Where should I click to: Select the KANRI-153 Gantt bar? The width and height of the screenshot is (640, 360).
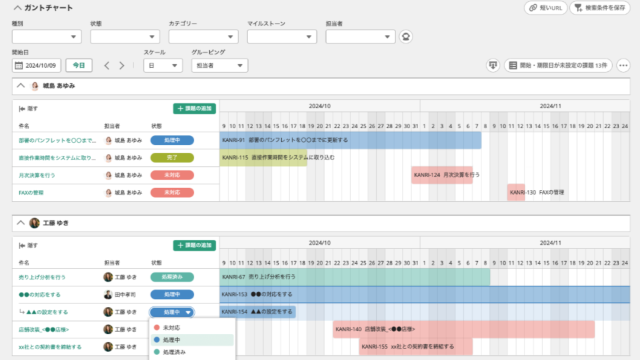[425, 295]
